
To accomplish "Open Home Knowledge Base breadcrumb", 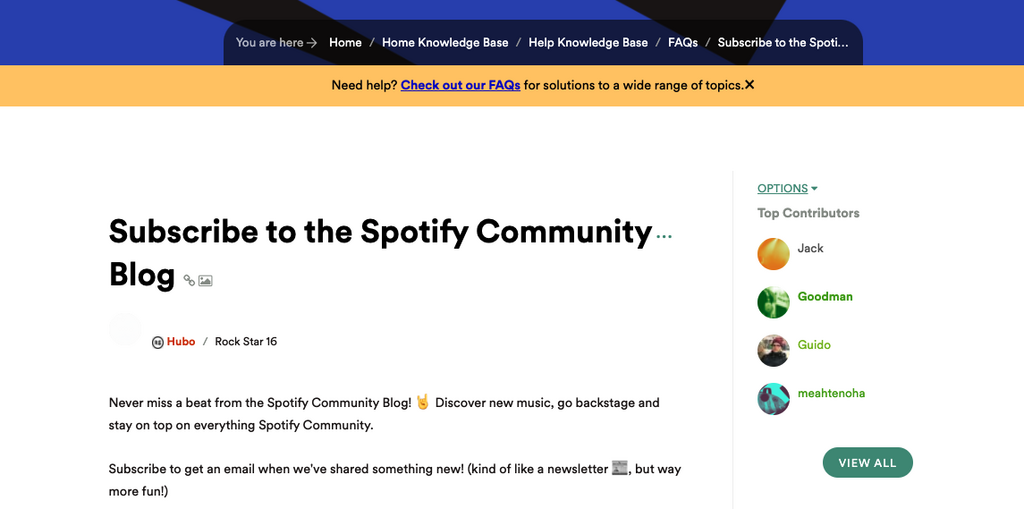I will pos(445,42).
